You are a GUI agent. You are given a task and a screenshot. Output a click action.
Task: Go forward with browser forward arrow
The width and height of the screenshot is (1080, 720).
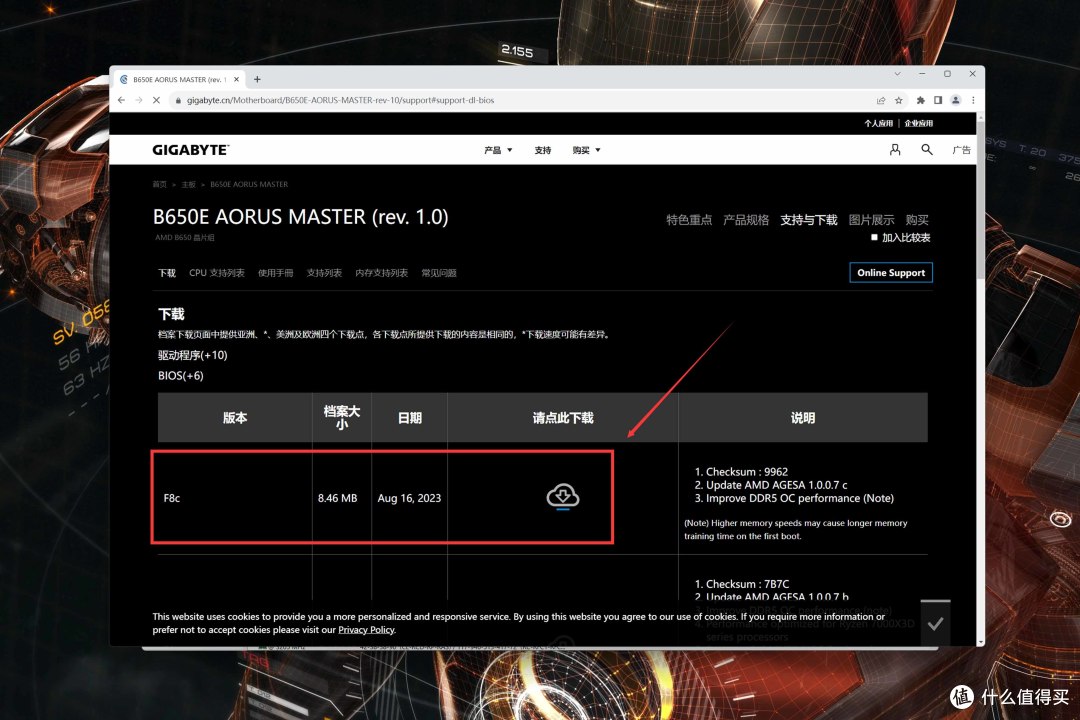(x=139, y=100)
